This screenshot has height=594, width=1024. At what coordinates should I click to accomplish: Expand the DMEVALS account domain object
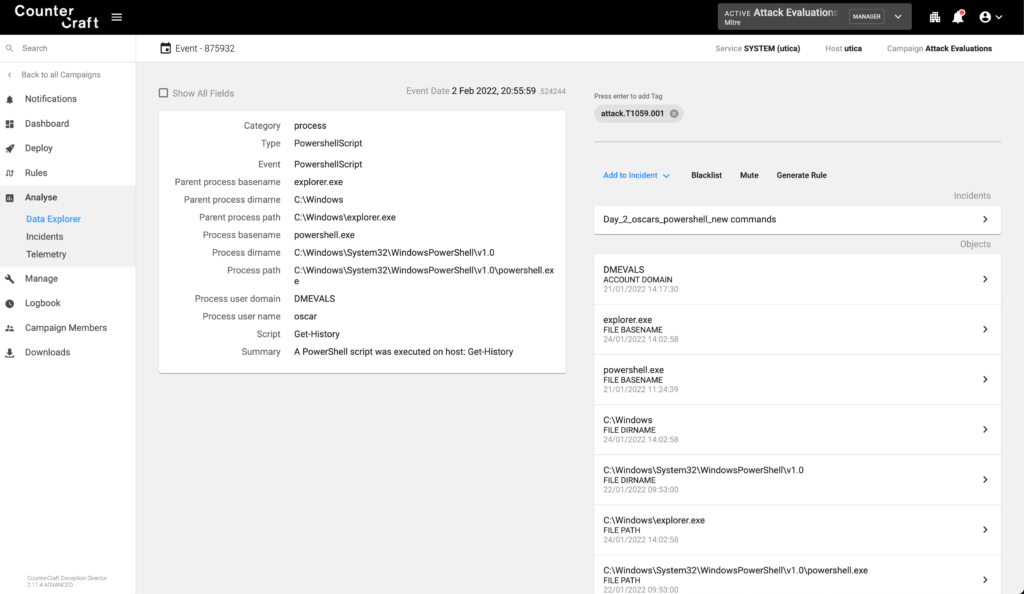coord(984,279)
